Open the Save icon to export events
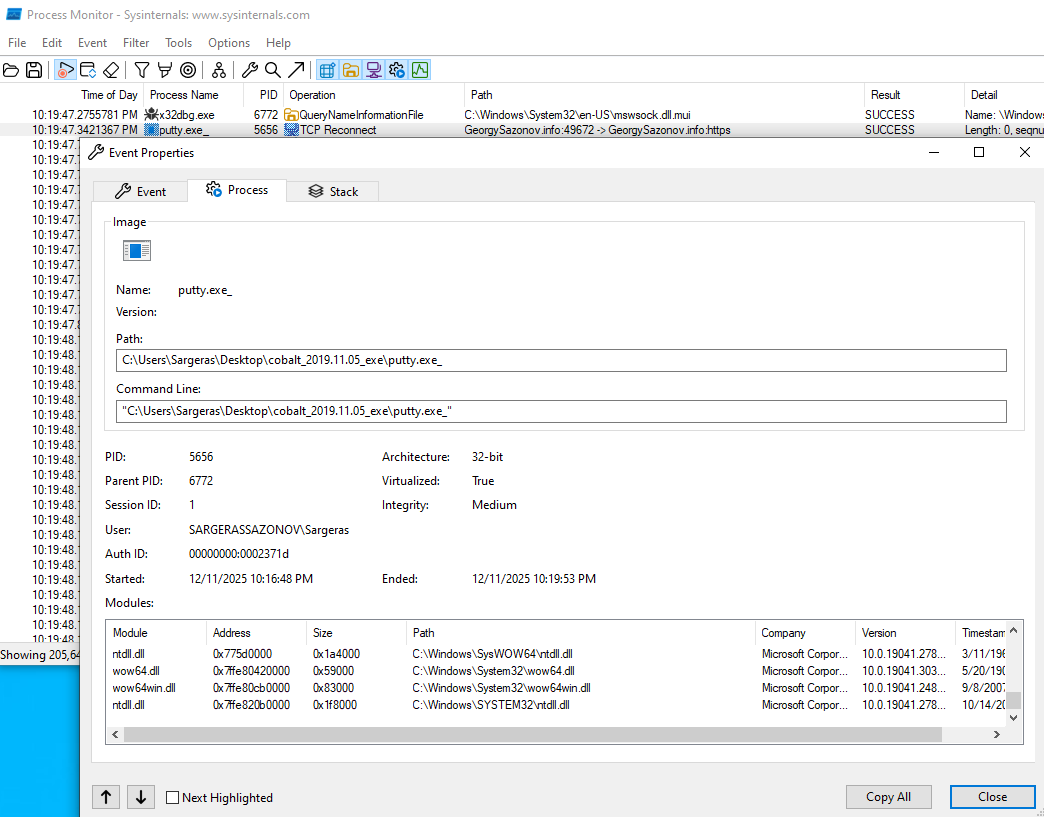This screenshot has height=817, width=1044. (x=34, y=69)
